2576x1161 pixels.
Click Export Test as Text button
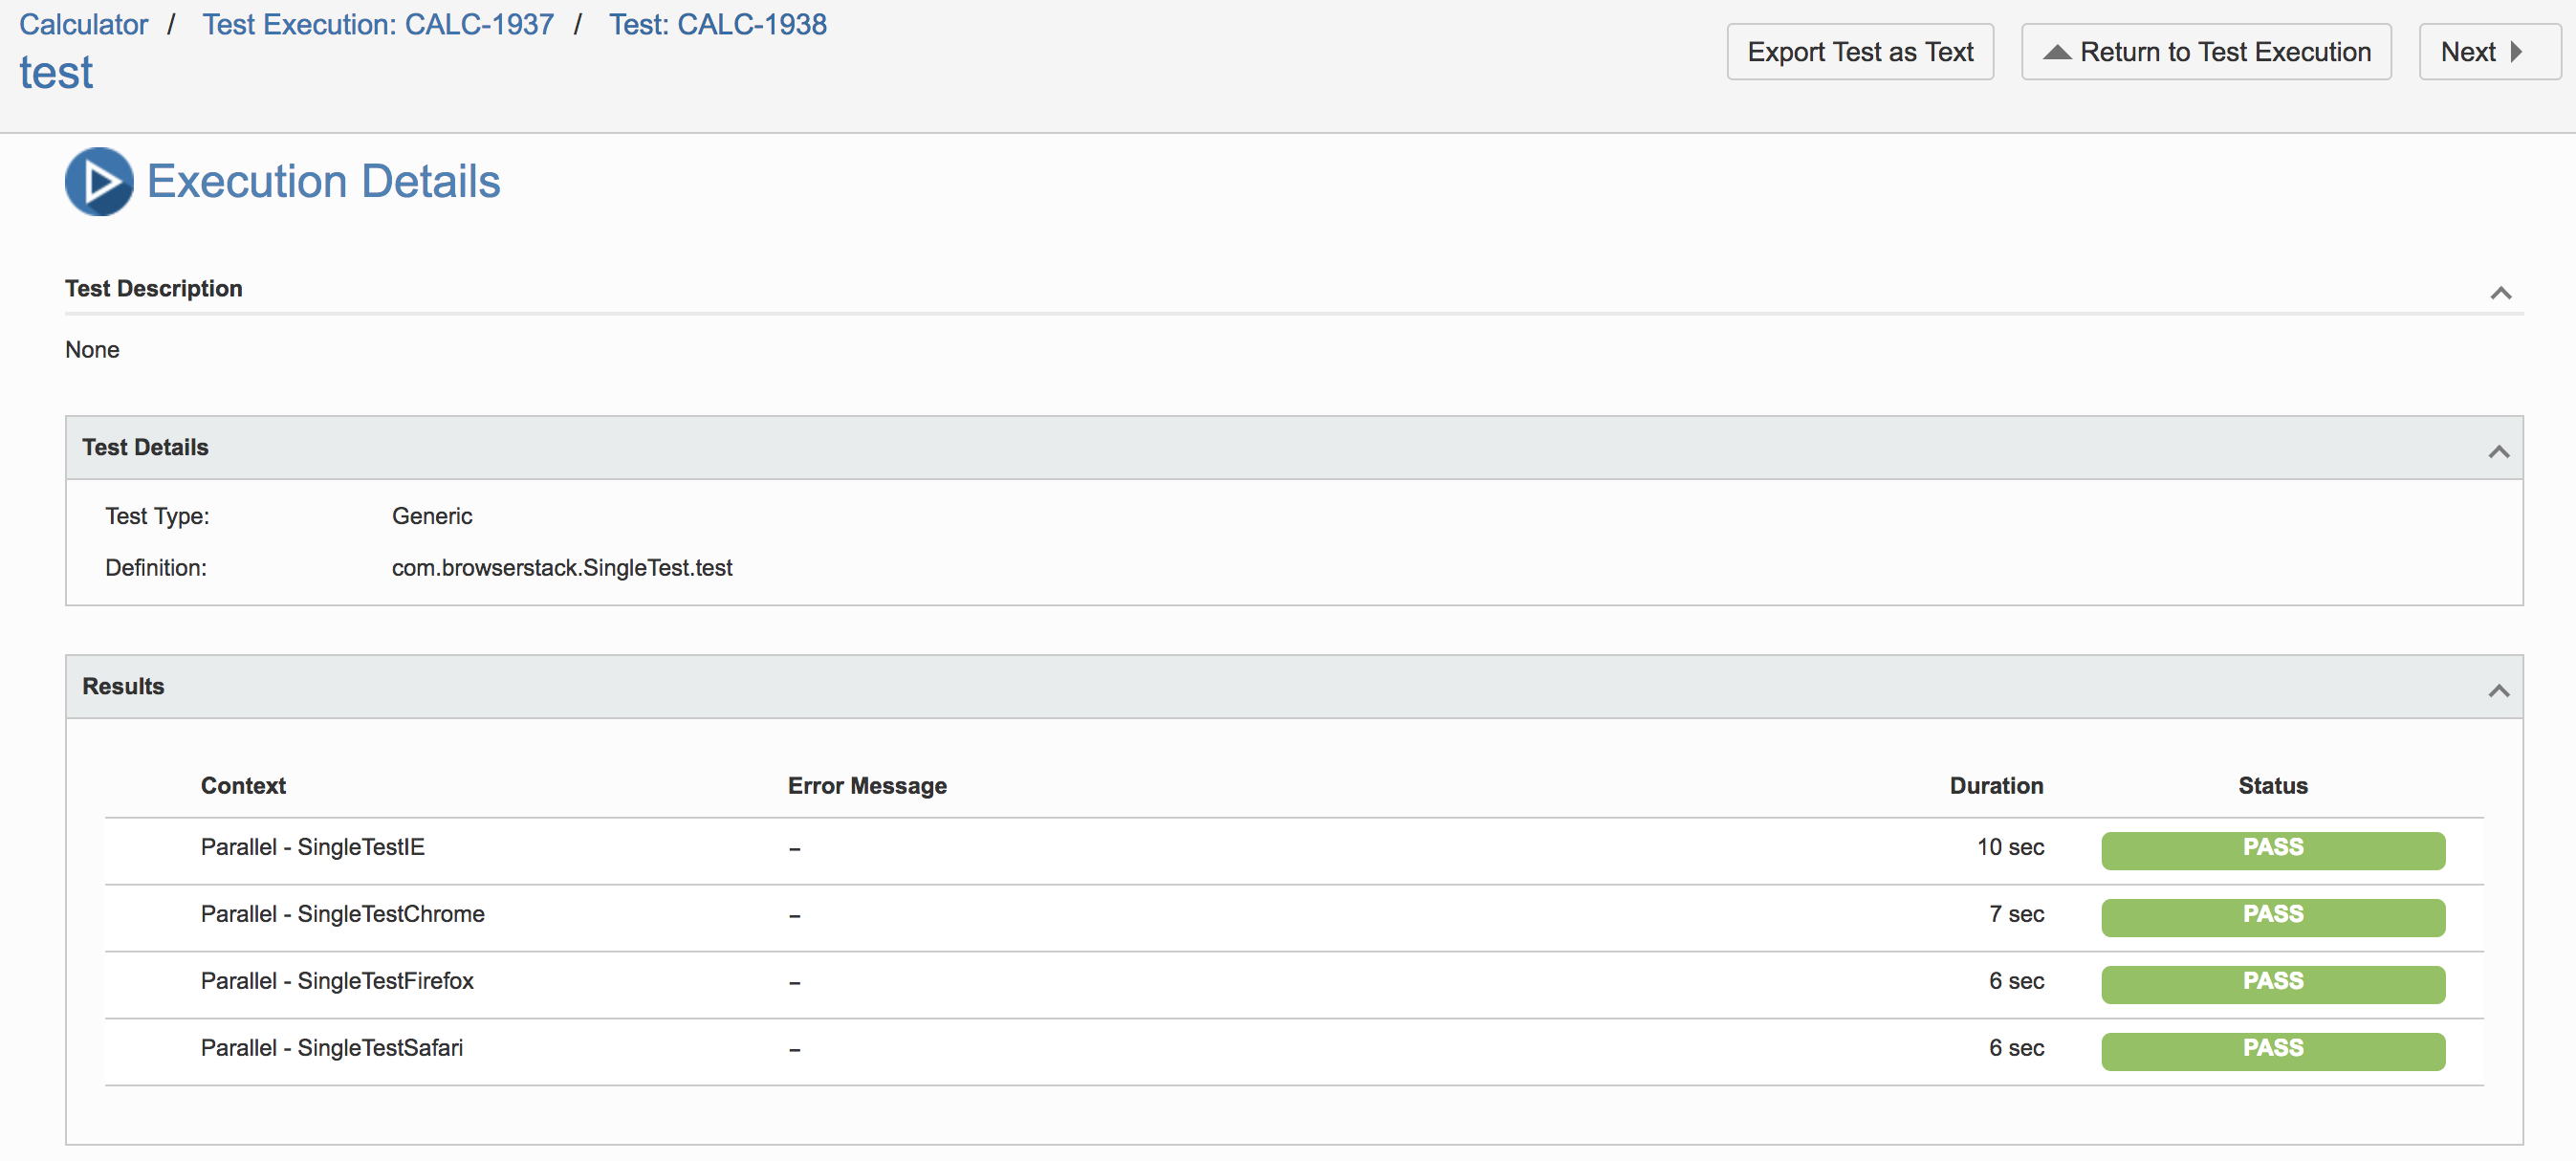click(1860, 52)
